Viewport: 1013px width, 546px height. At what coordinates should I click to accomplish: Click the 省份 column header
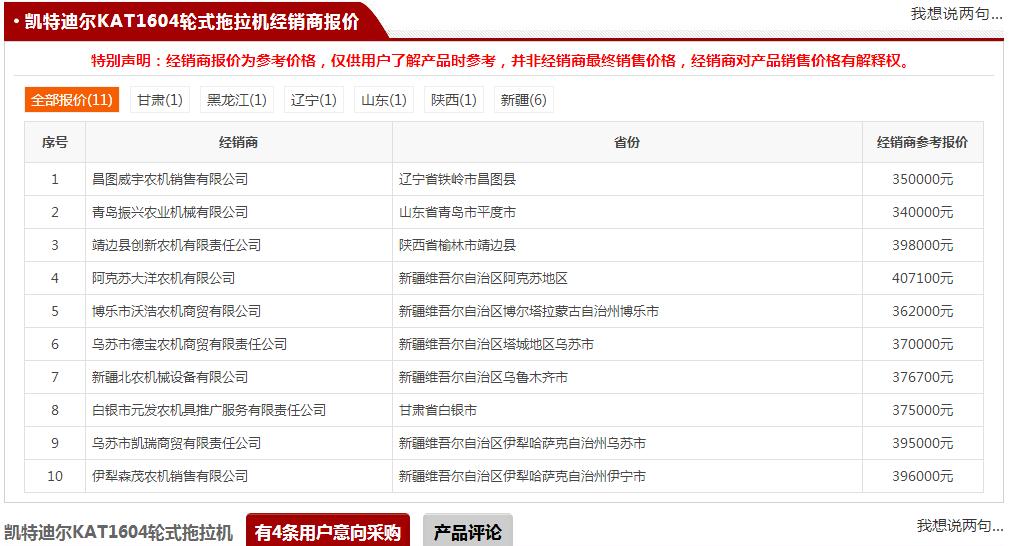[627, 142]
